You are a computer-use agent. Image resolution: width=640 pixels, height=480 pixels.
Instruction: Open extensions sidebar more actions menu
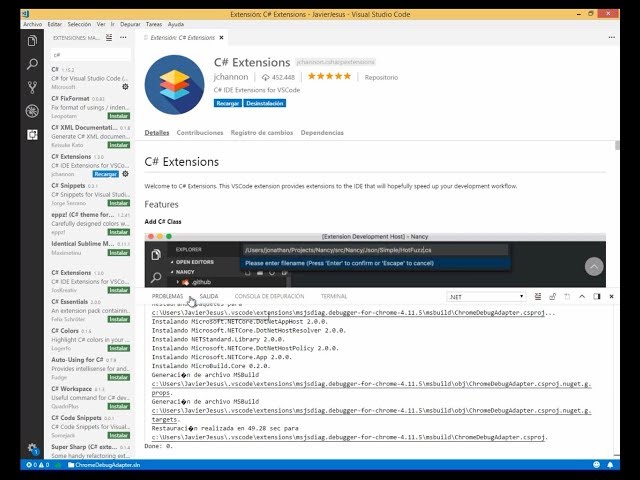coord(123,38)
